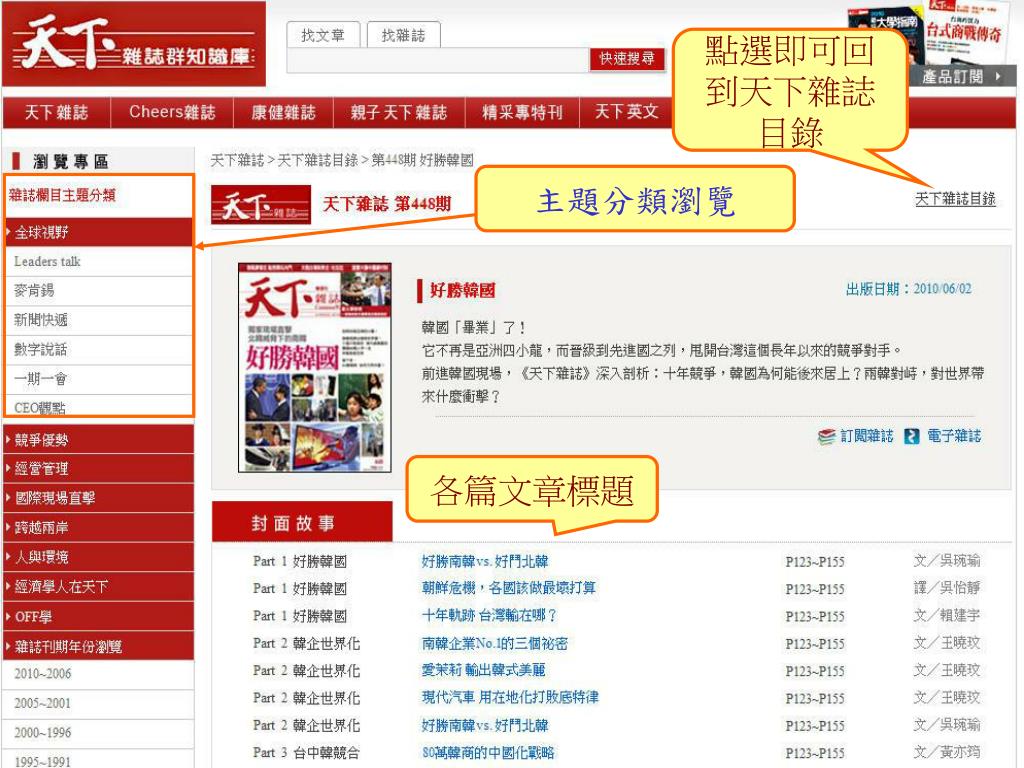Collapse the 全球視野 category
This screenshot has height=768, width=1024.
99,232
